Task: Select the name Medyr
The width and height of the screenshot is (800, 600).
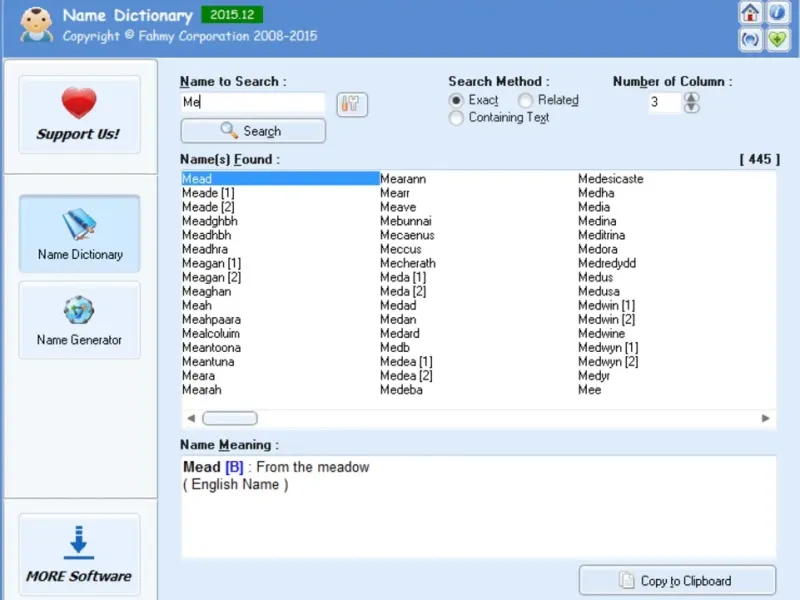Action: pos(594,376)
